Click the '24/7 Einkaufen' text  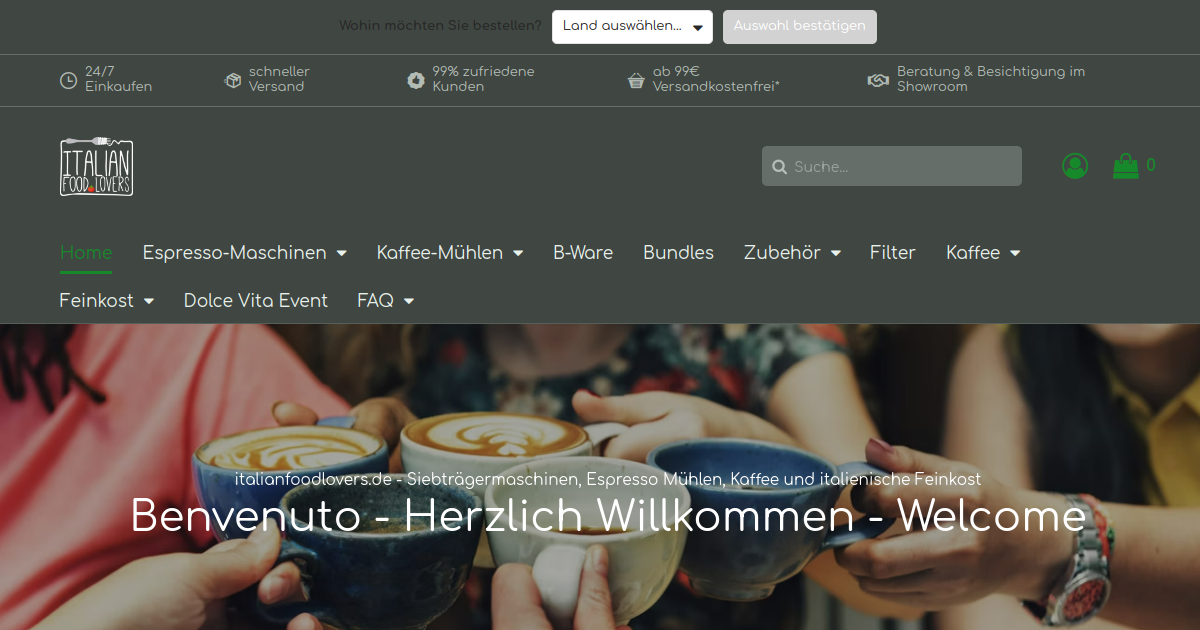(x=118, y=79)
